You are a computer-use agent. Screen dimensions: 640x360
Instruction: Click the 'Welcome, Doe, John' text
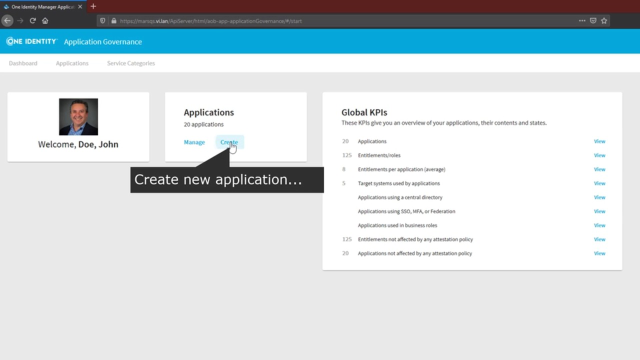coord(78,144)
